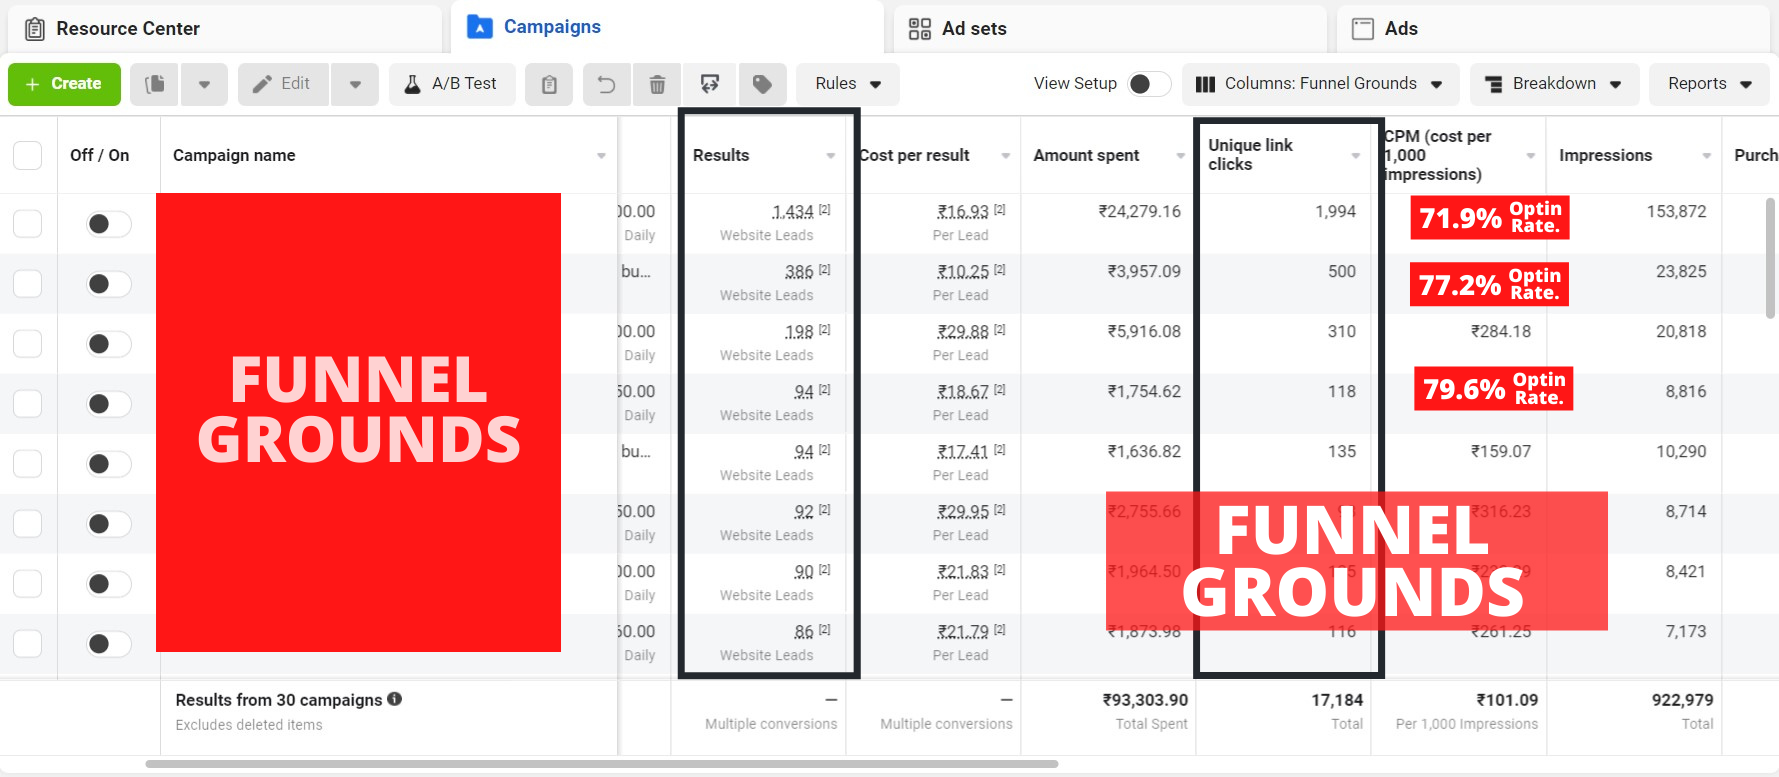The height and width of the screenshot is (777, 1779).
Task: Toggle the View Setup switch
Action: (x=1149, y=84)
